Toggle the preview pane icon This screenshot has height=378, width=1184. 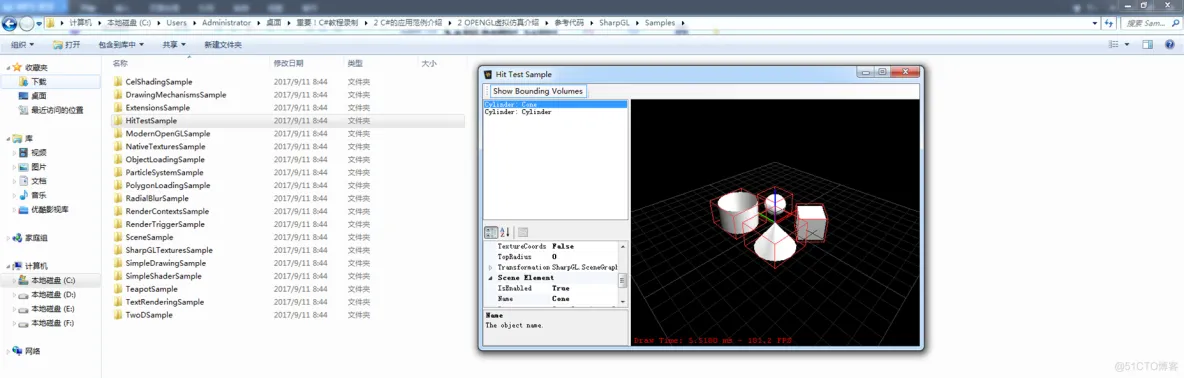pos(1148,45)
